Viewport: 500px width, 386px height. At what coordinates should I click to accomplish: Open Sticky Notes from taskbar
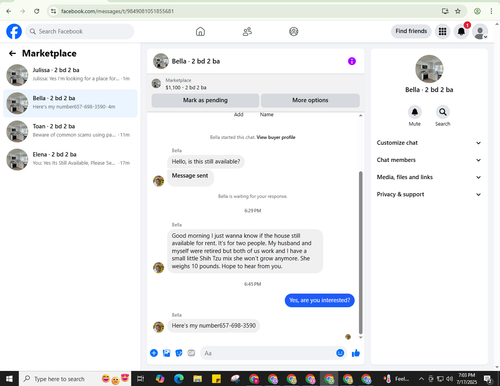216,379
